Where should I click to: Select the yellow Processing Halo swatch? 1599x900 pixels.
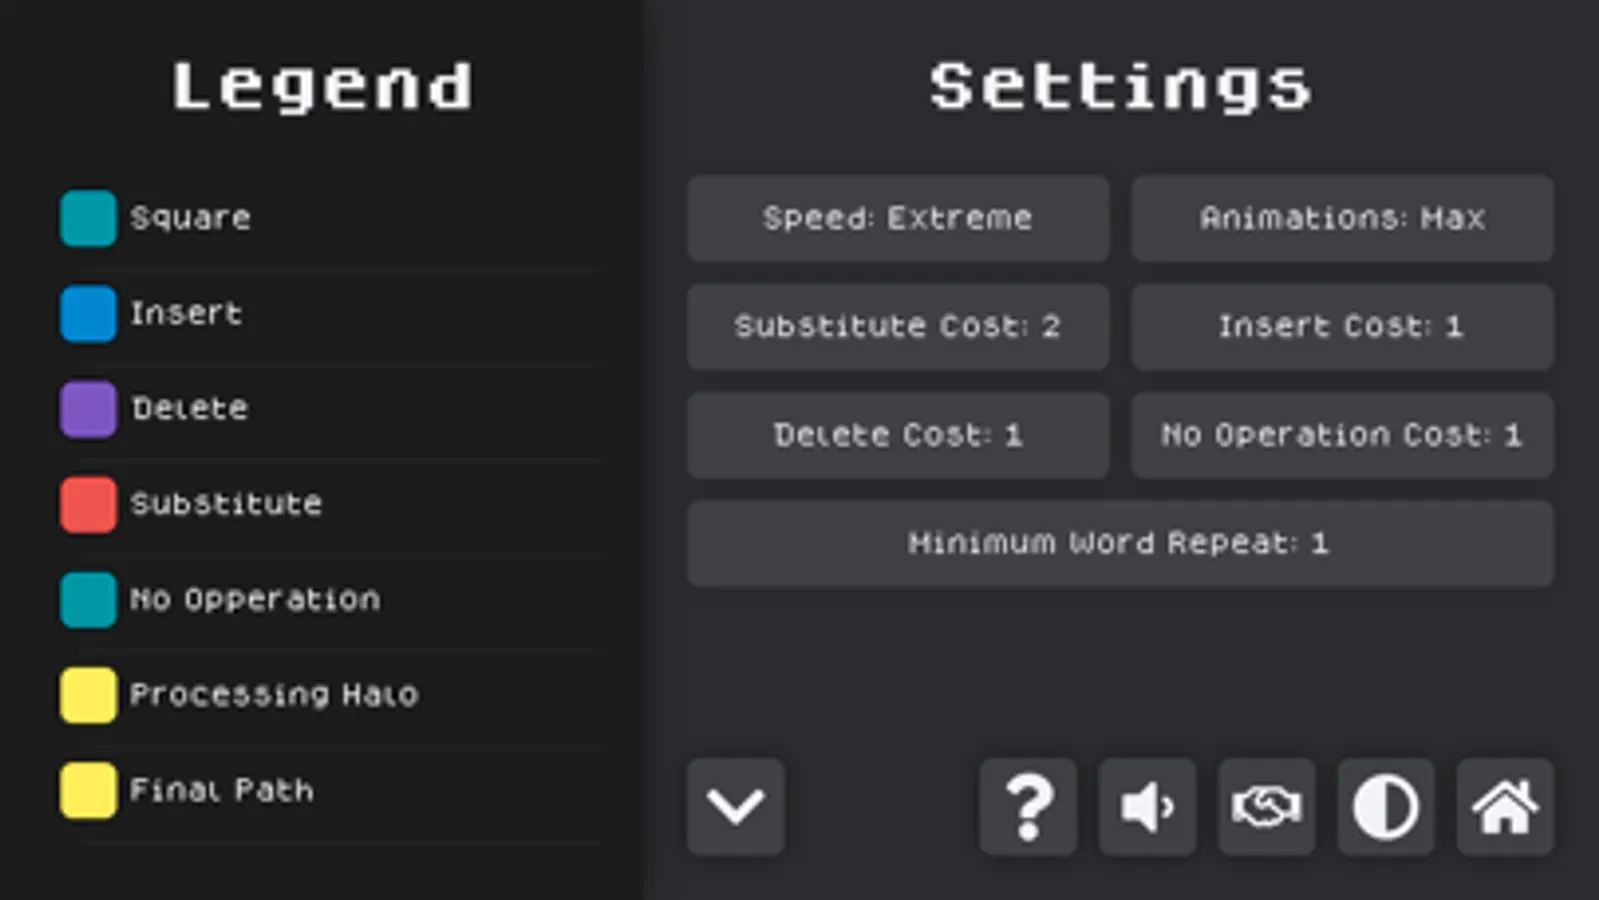coord(88,695)
